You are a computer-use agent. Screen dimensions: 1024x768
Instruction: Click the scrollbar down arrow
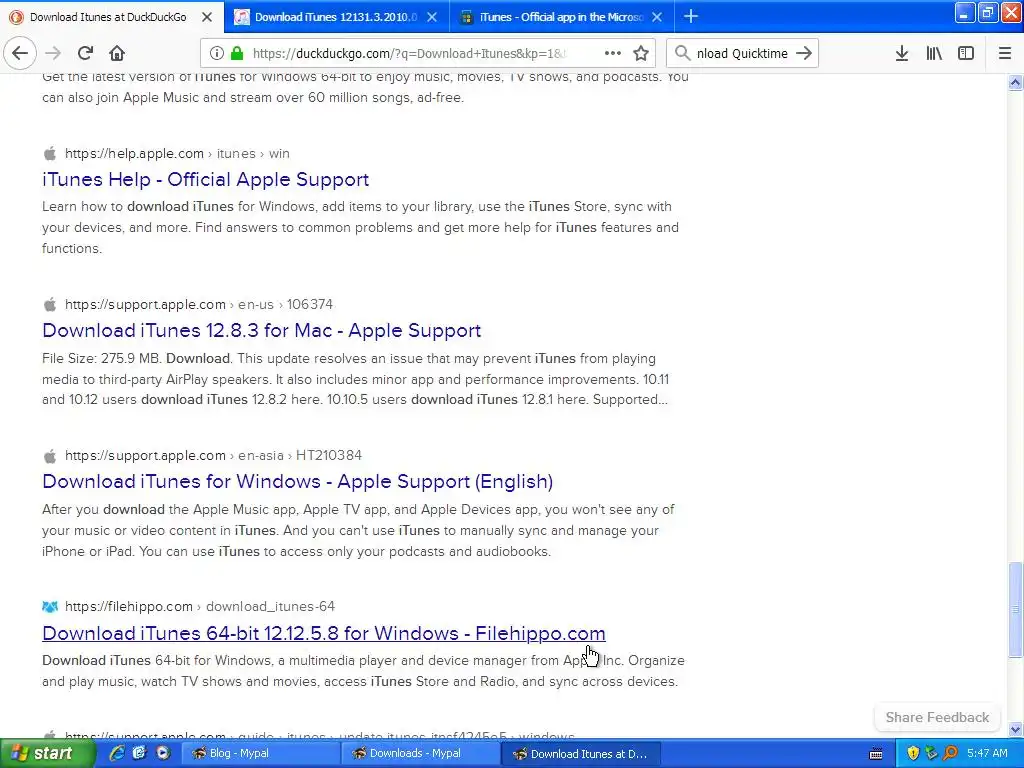[1015, 729]
